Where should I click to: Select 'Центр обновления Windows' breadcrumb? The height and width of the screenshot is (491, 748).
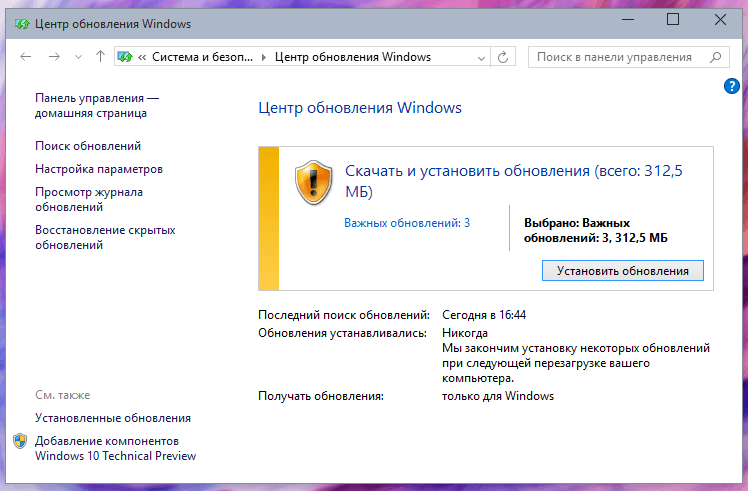(353, 57)
